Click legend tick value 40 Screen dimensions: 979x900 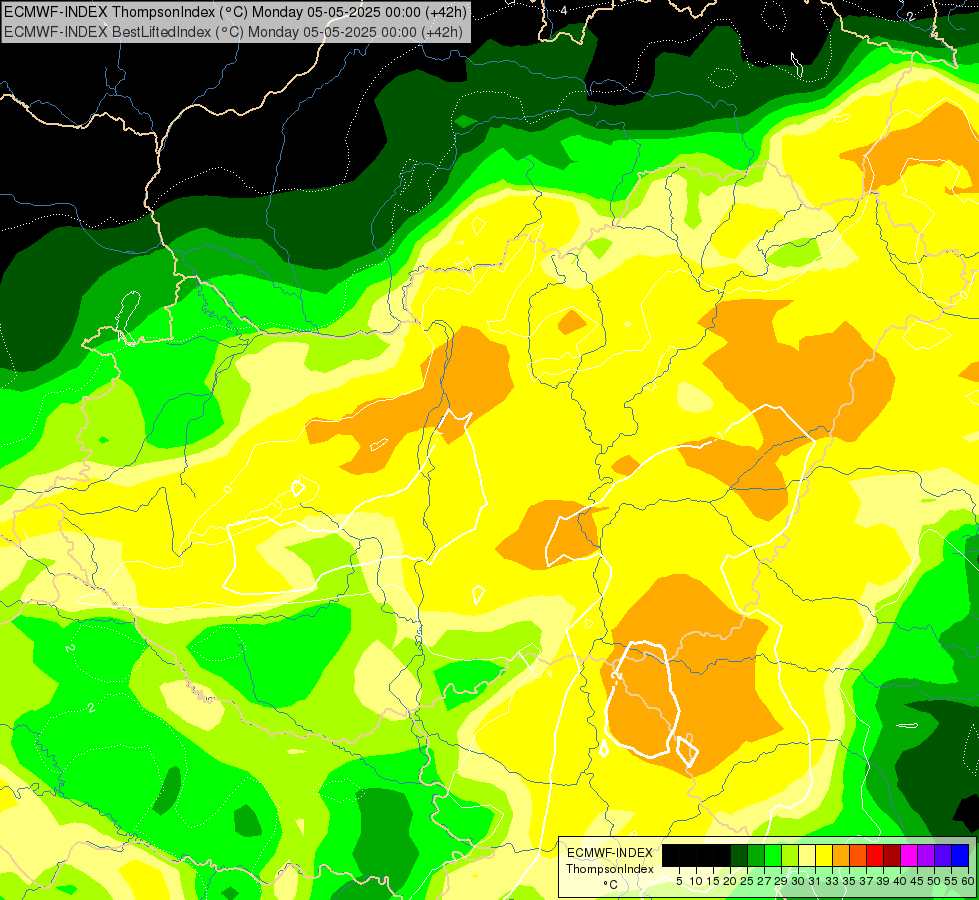900,881
